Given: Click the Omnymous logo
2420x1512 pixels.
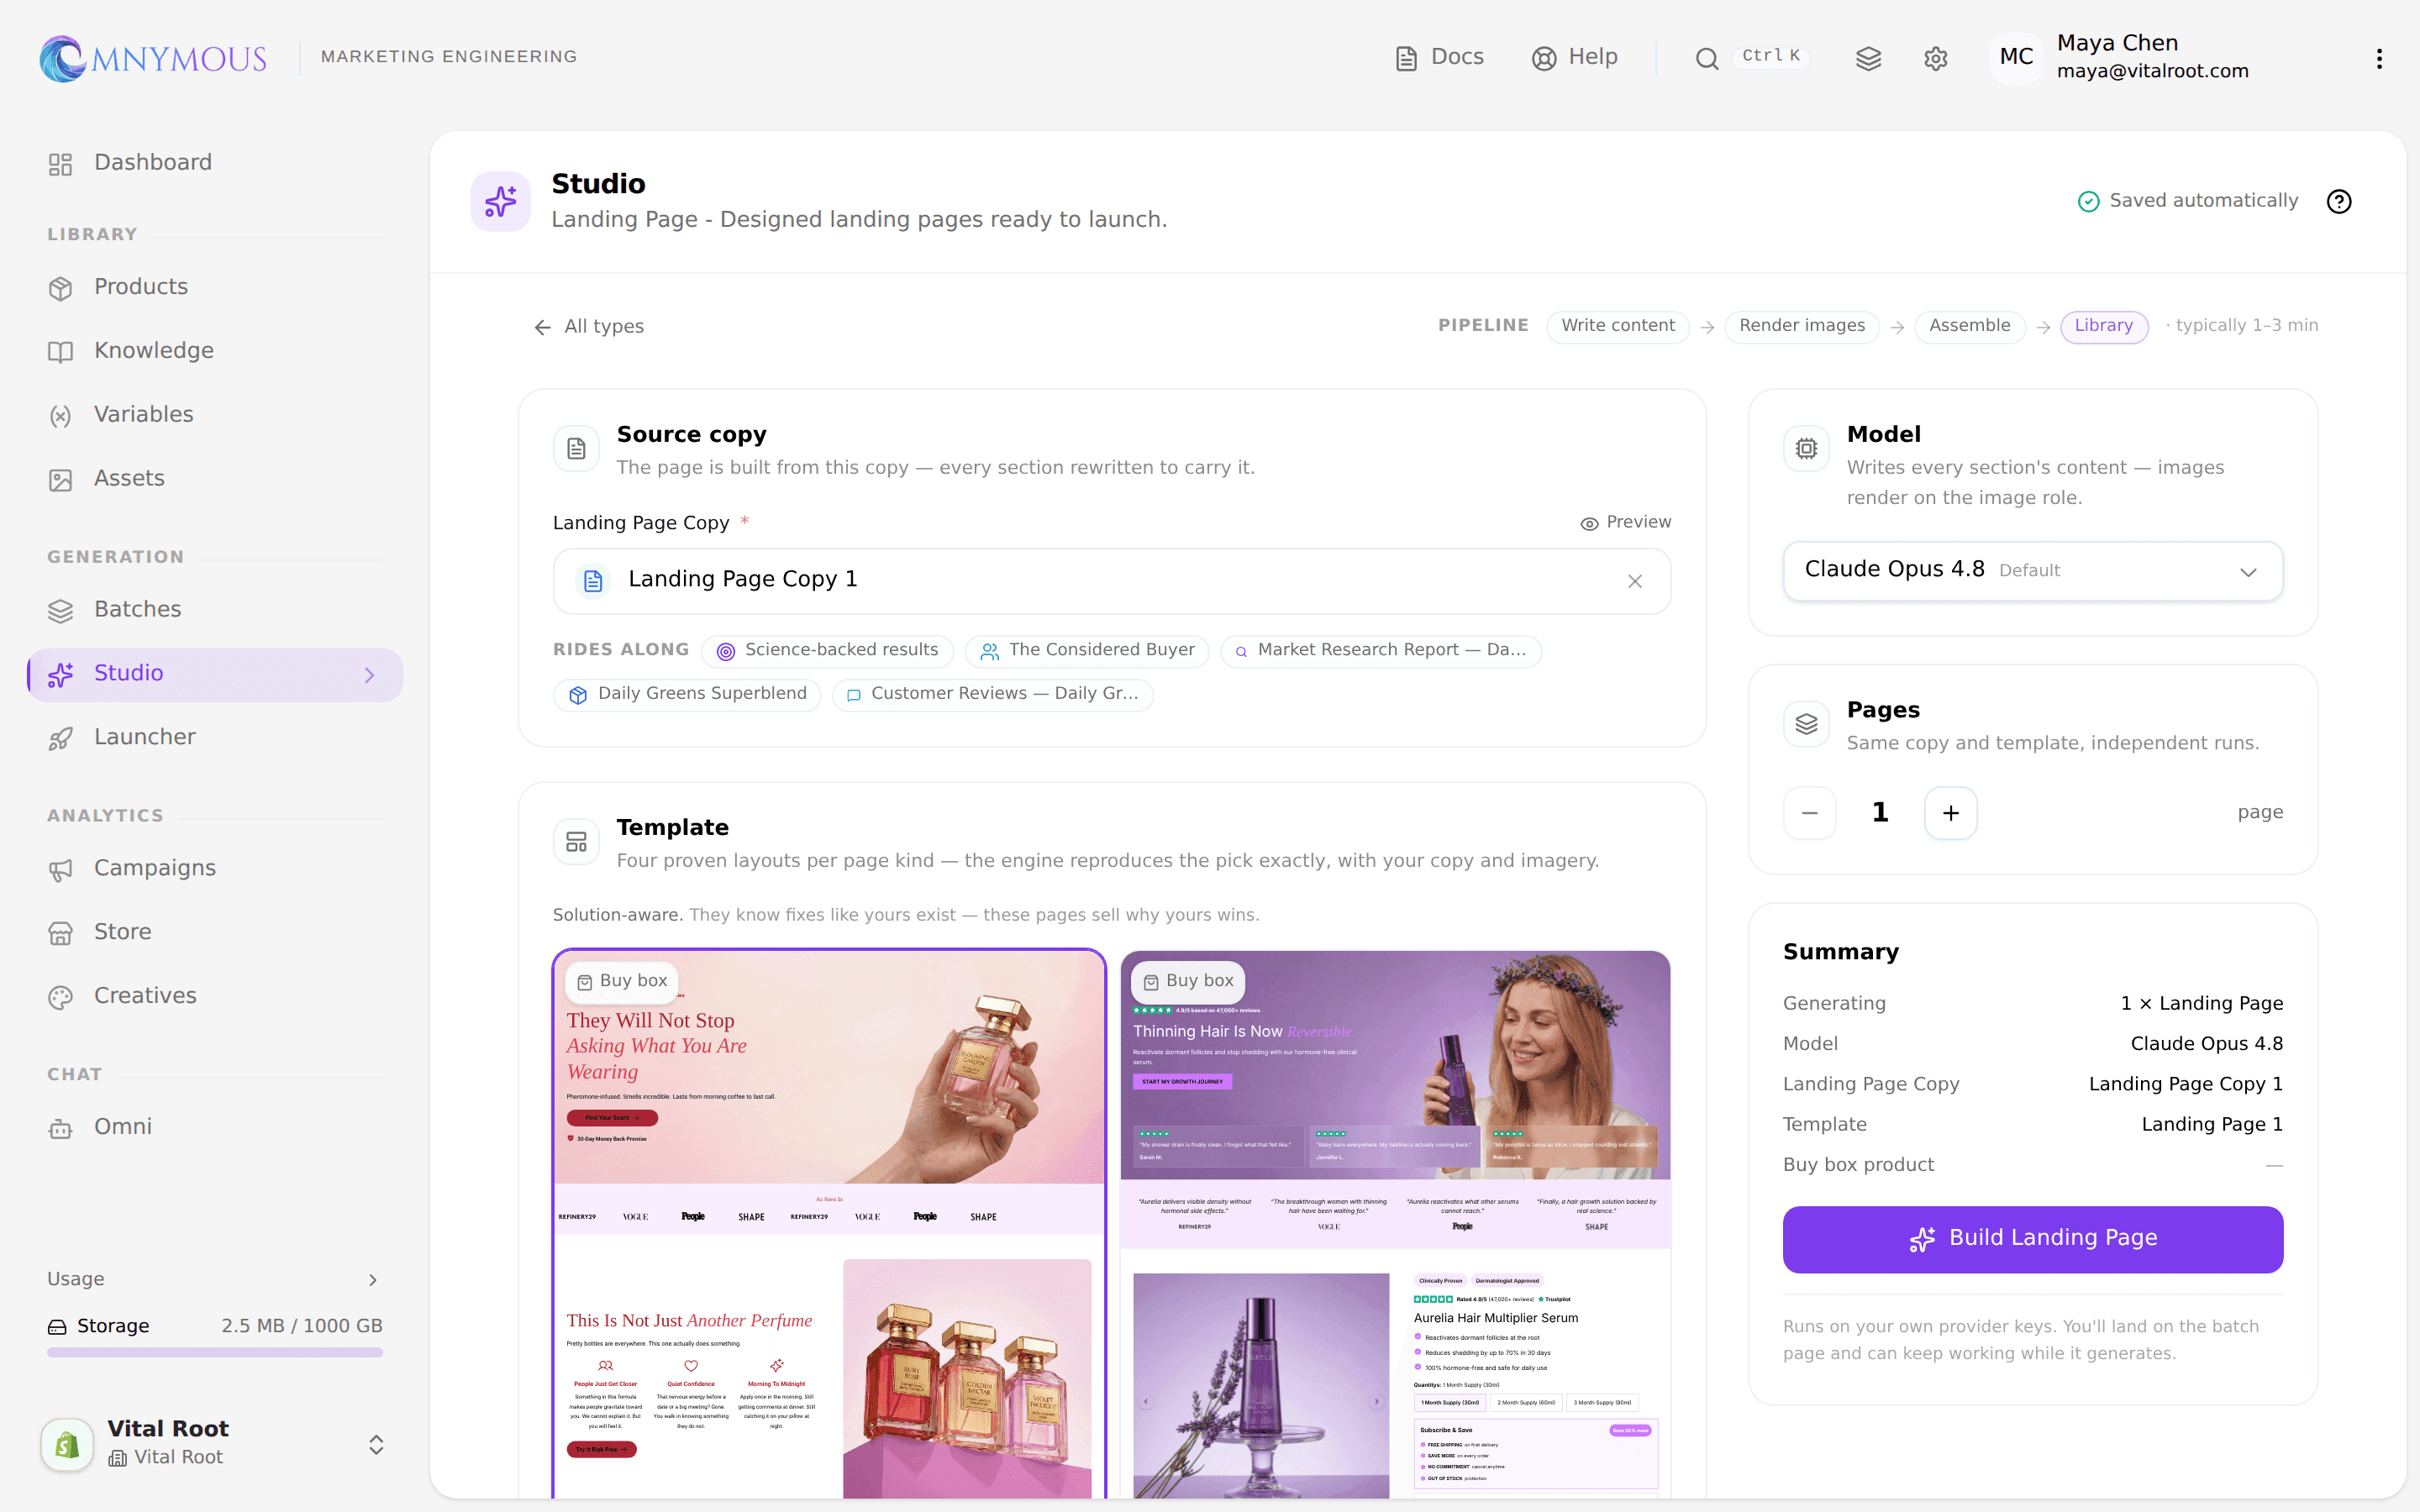Looking at the screenshot, I should pos(153,58).
